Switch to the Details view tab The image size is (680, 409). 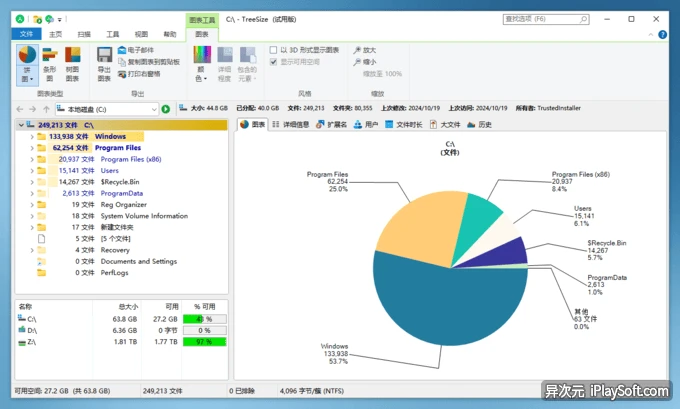[x=291, y=124]
